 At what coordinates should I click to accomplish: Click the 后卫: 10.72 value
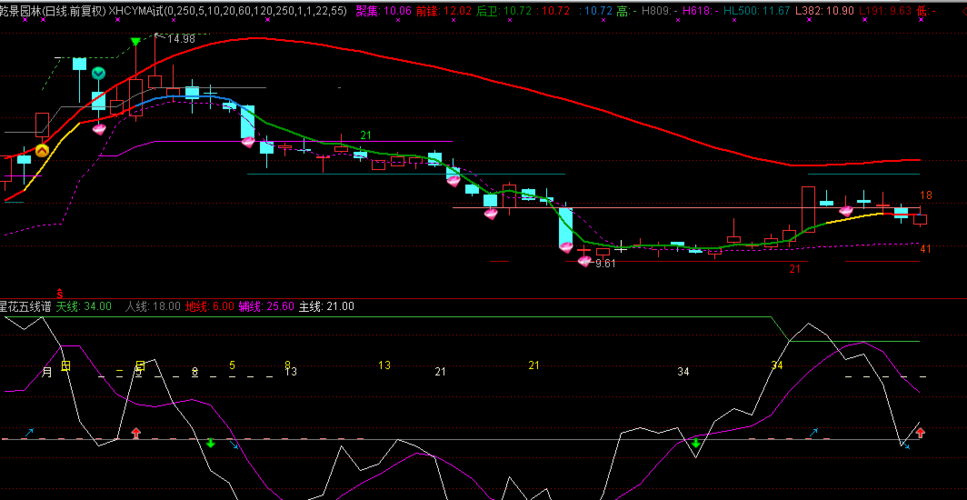click(x=503, y=10)
